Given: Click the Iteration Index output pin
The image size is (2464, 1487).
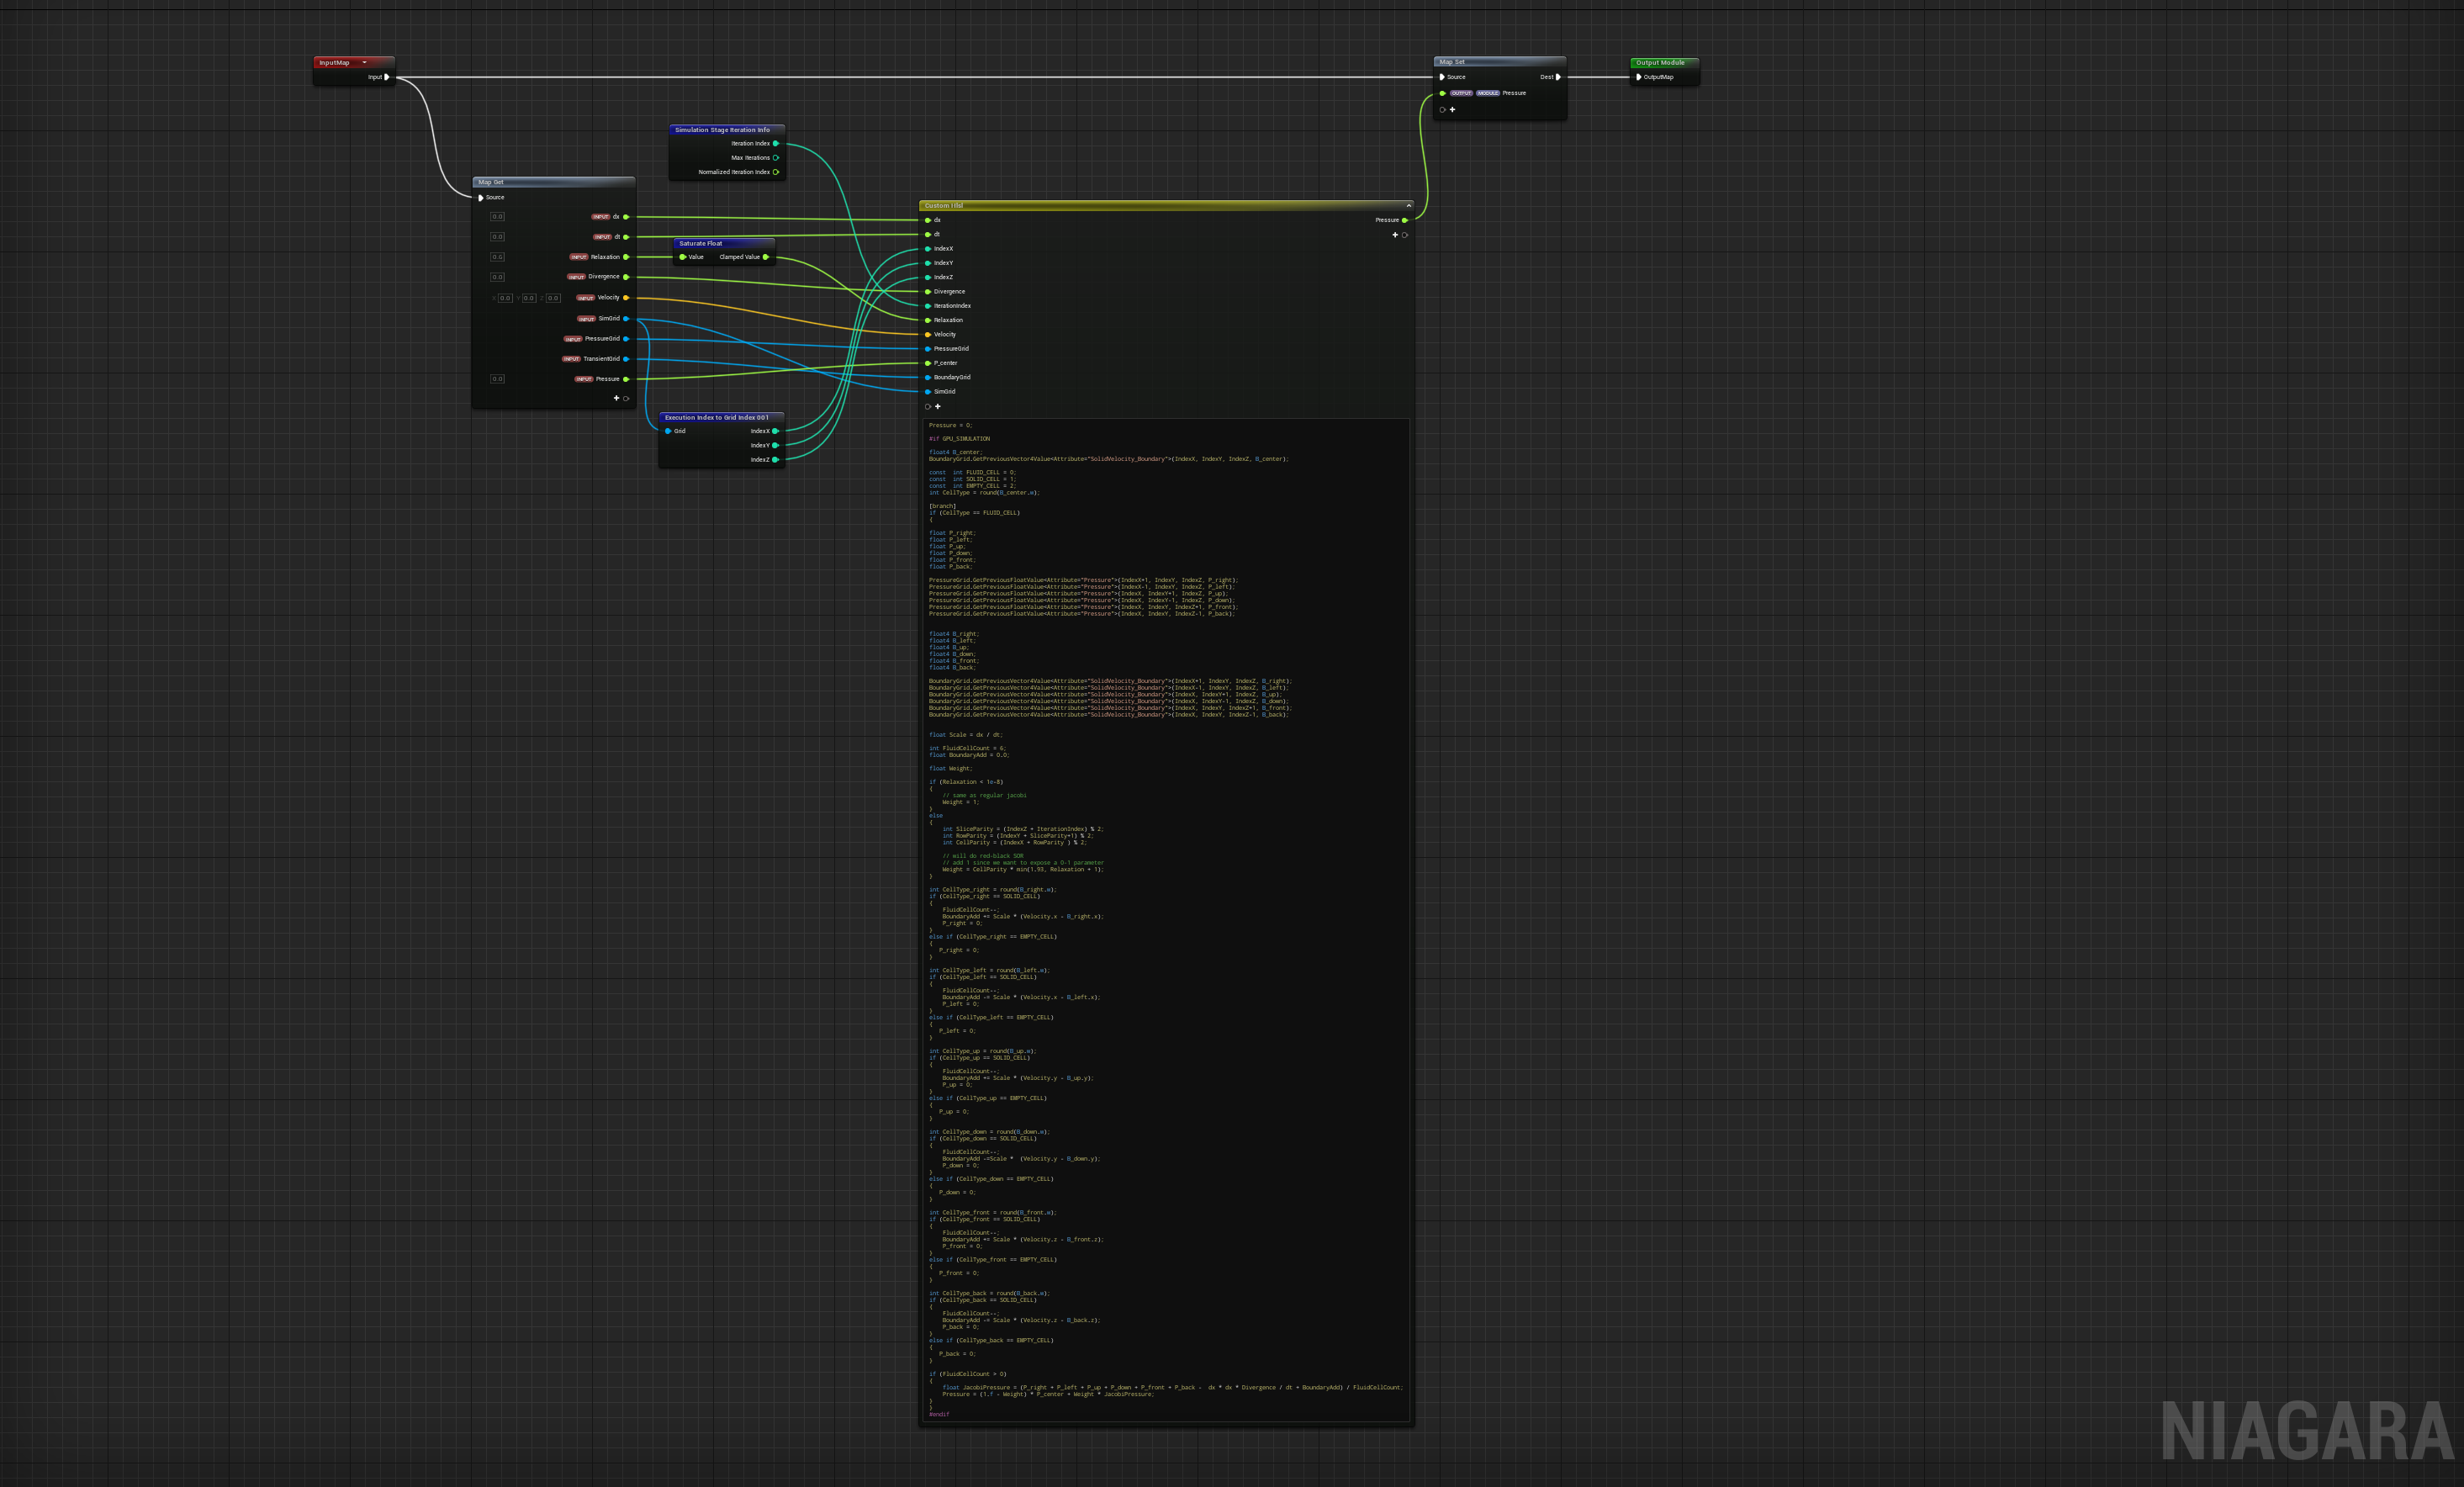Looking at the screenshot, I should [776, 144].
